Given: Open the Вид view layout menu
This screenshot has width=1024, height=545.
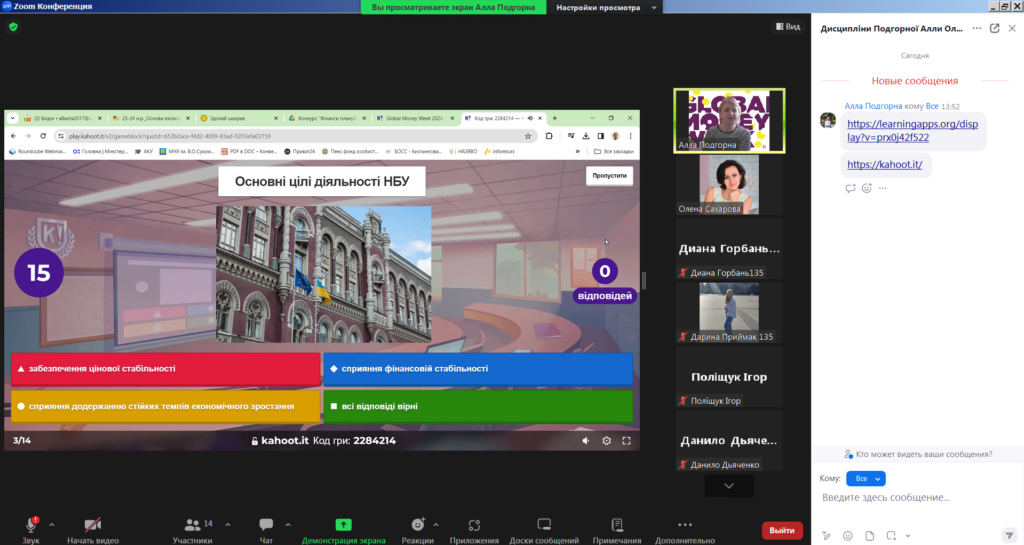Looking at the screenshot, I should tap(788, 27).
